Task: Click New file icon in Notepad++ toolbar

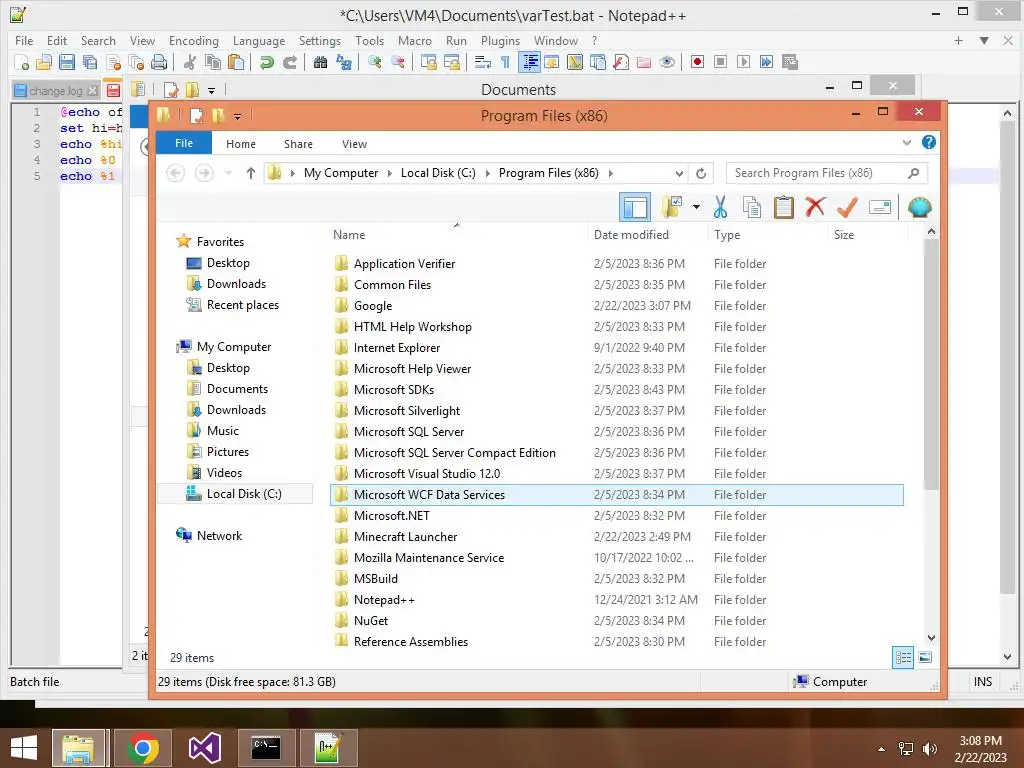Action: click(x=22, y=62)
